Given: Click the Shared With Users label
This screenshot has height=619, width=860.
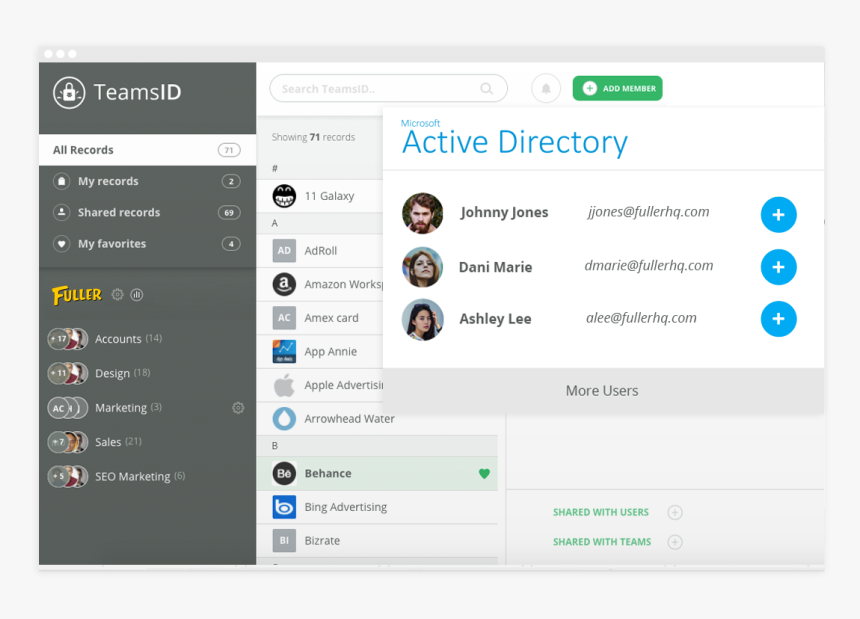Looking at the screenshot, I should (601, 512).
